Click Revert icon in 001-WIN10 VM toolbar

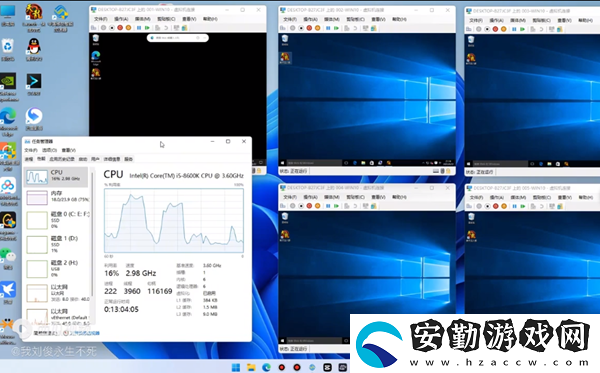(166, 28)
